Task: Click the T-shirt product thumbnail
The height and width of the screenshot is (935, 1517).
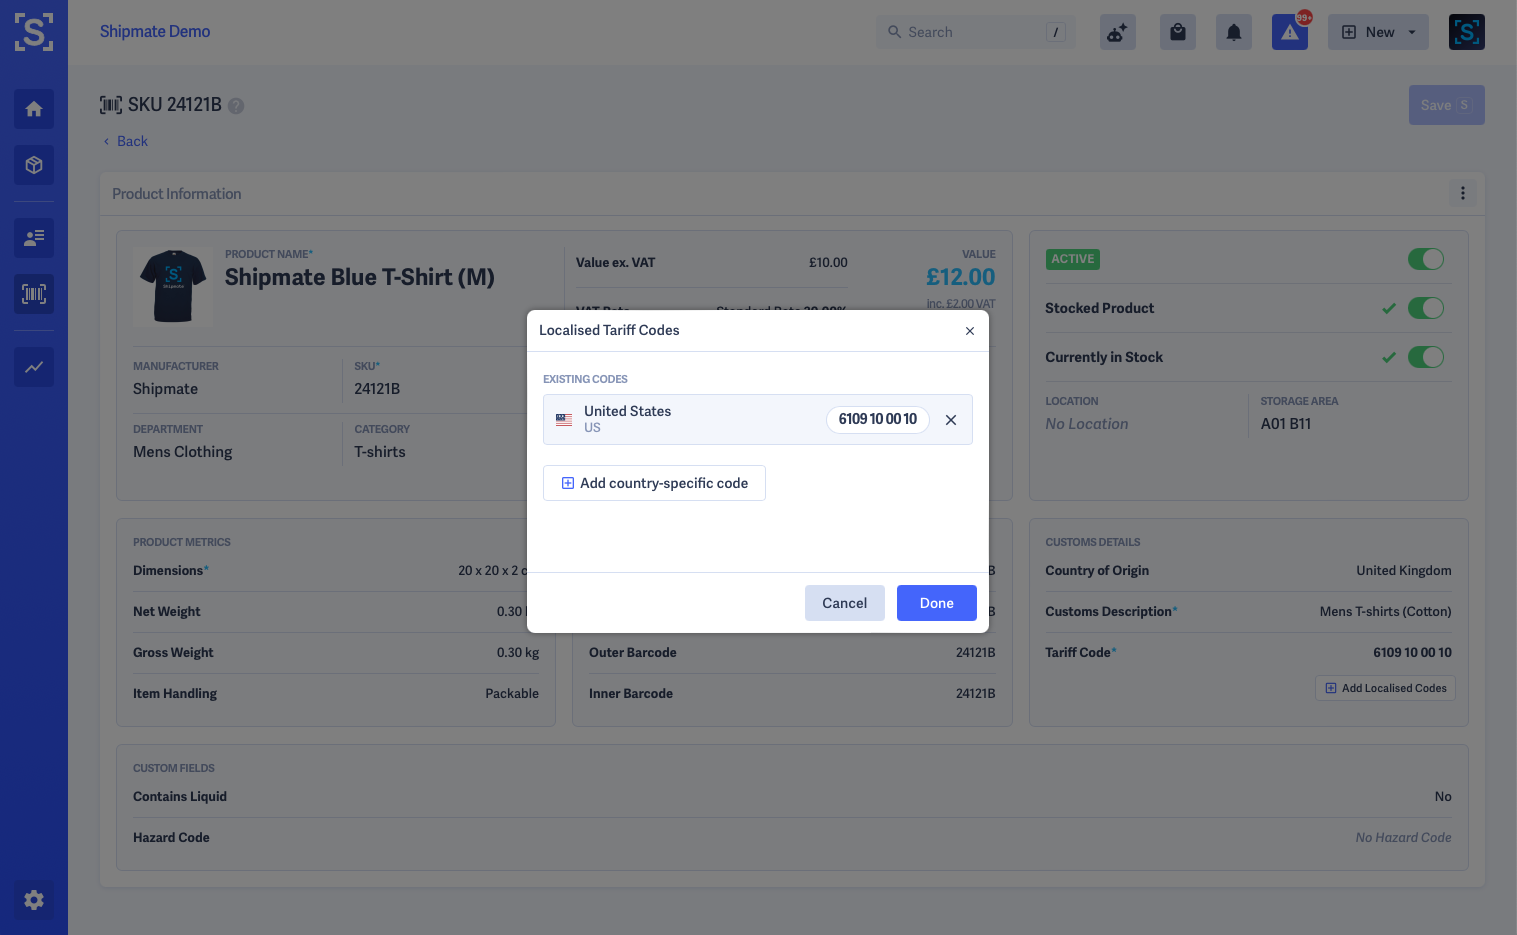Action: 173,287
